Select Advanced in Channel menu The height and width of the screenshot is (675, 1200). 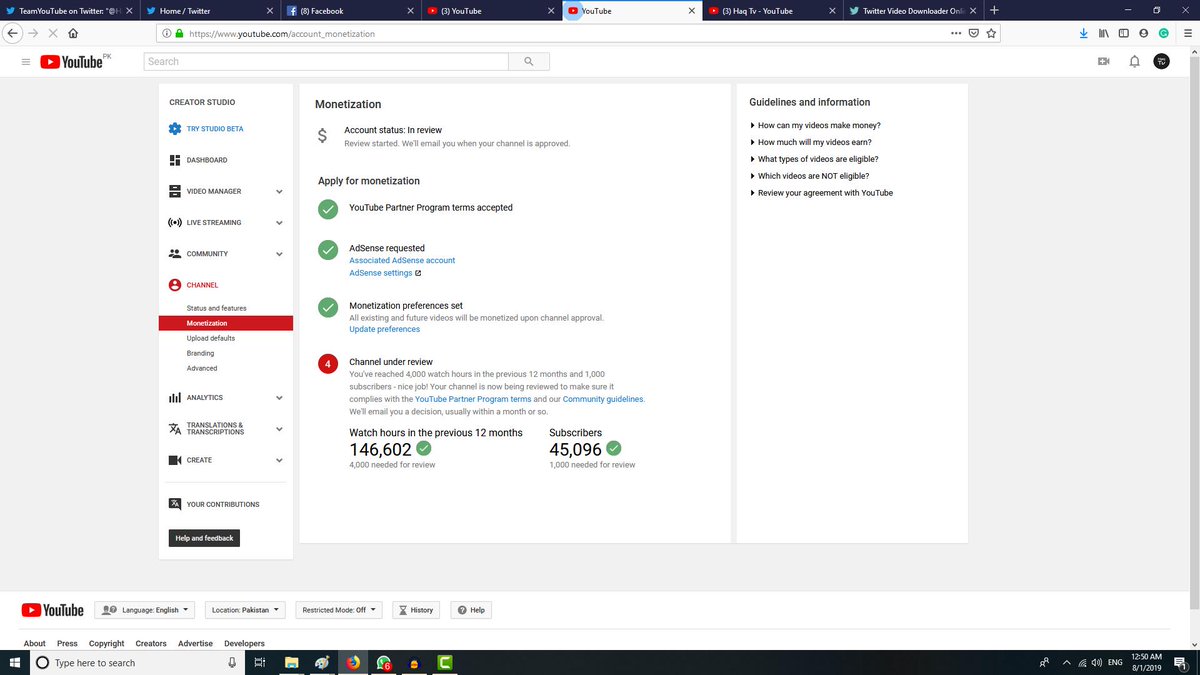coord(202,368)
